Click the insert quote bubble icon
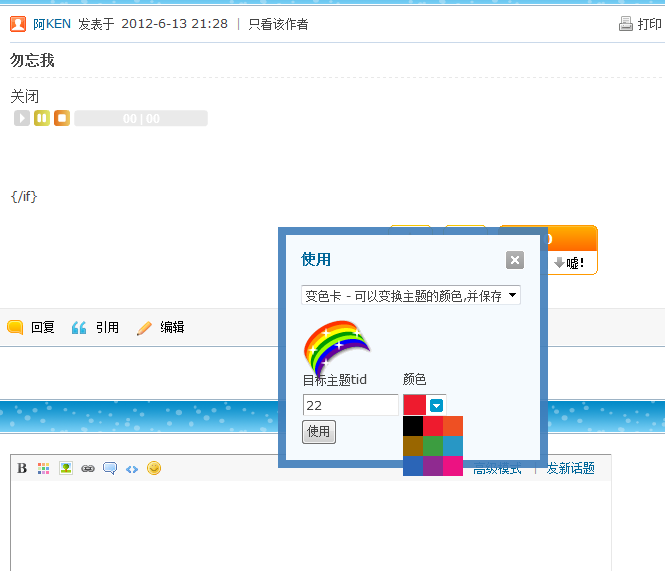The width and height of the screenshot is (665, 571). [110, 468]
